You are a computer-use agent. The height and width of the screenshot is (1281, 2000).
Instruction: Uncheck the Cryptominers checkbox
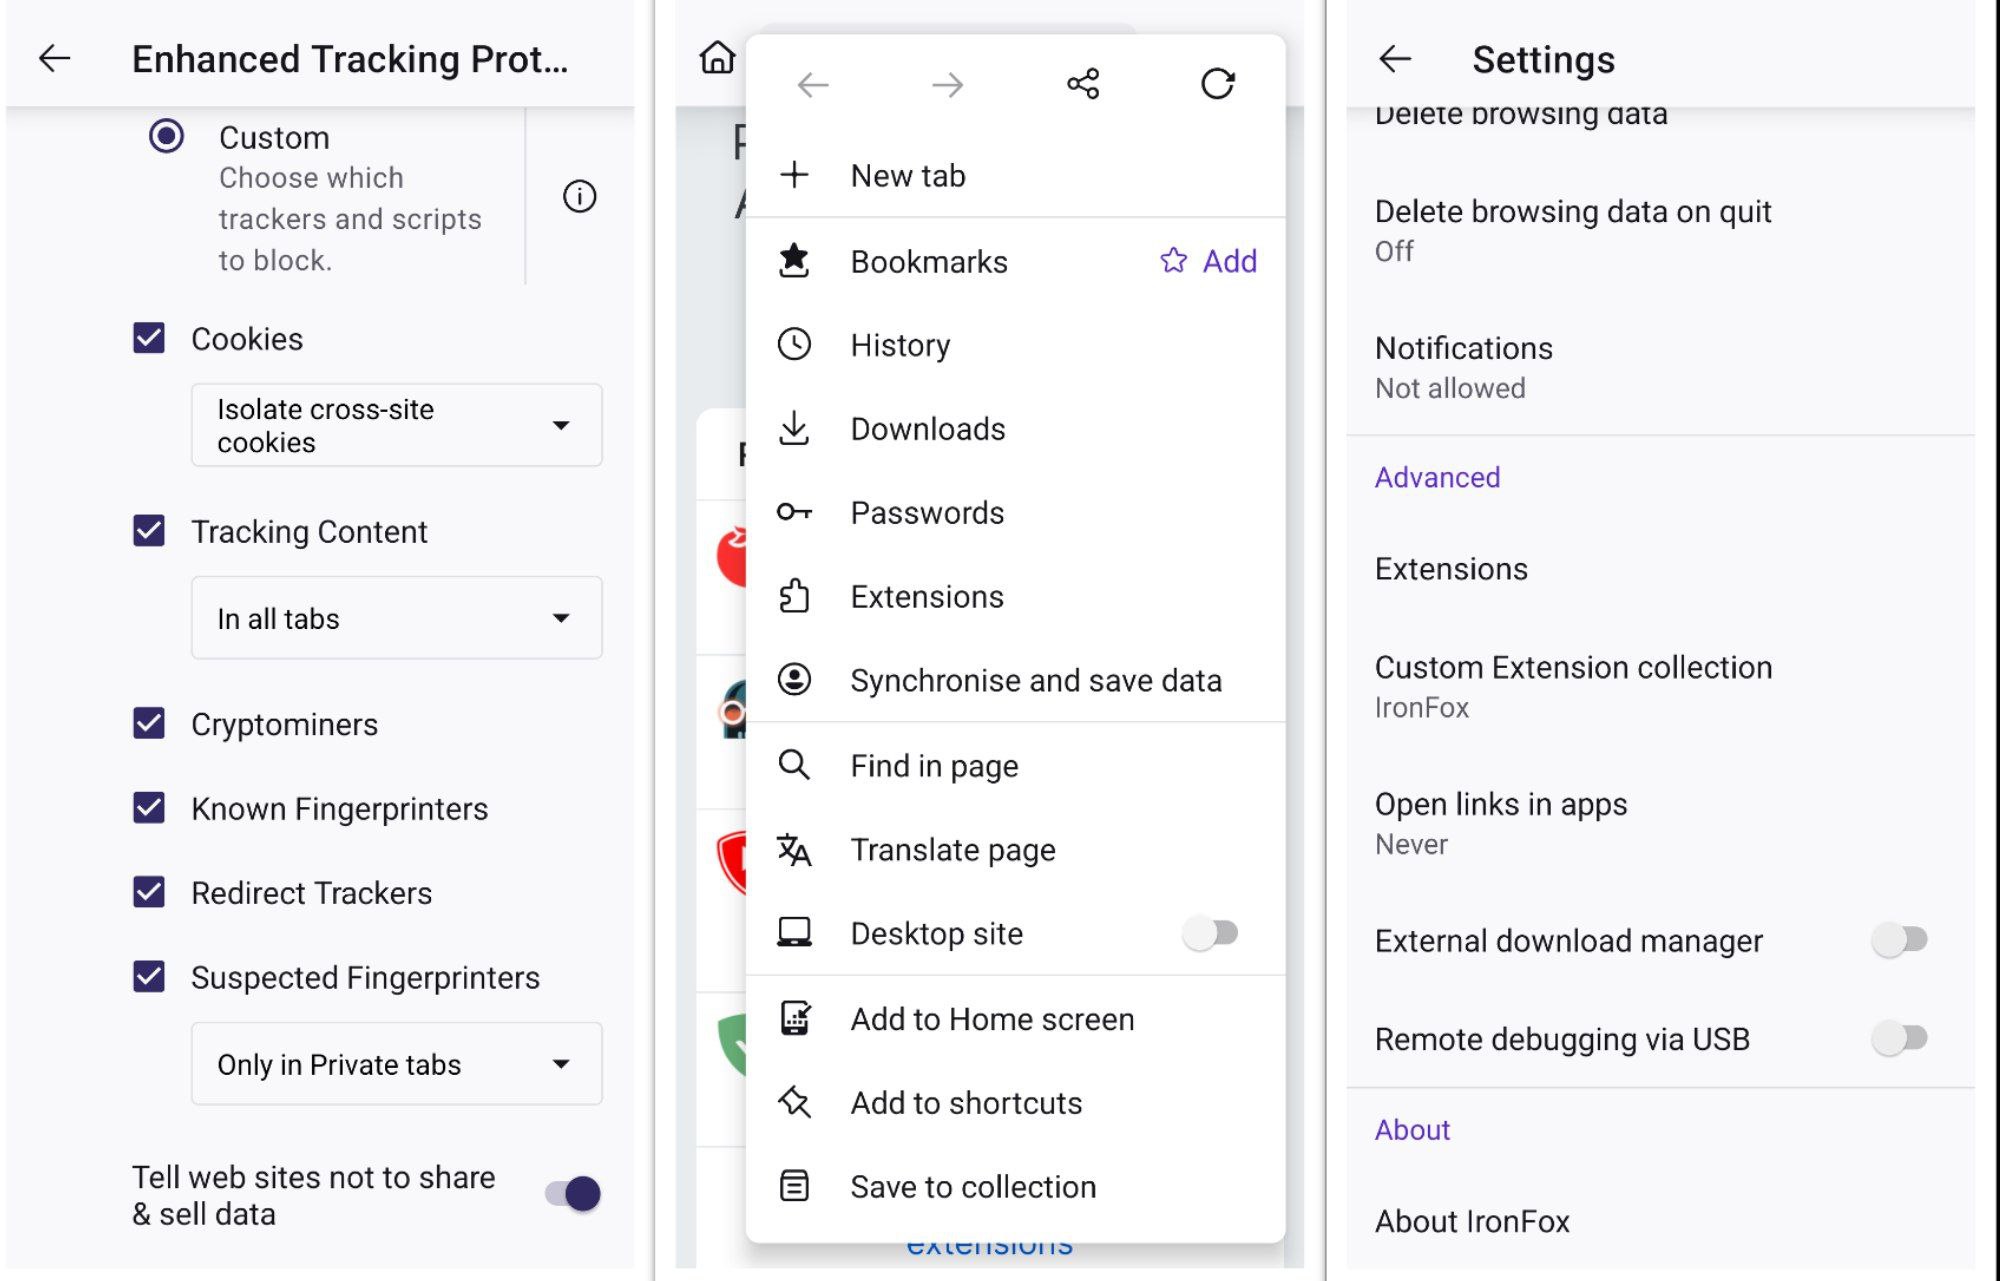149,723
